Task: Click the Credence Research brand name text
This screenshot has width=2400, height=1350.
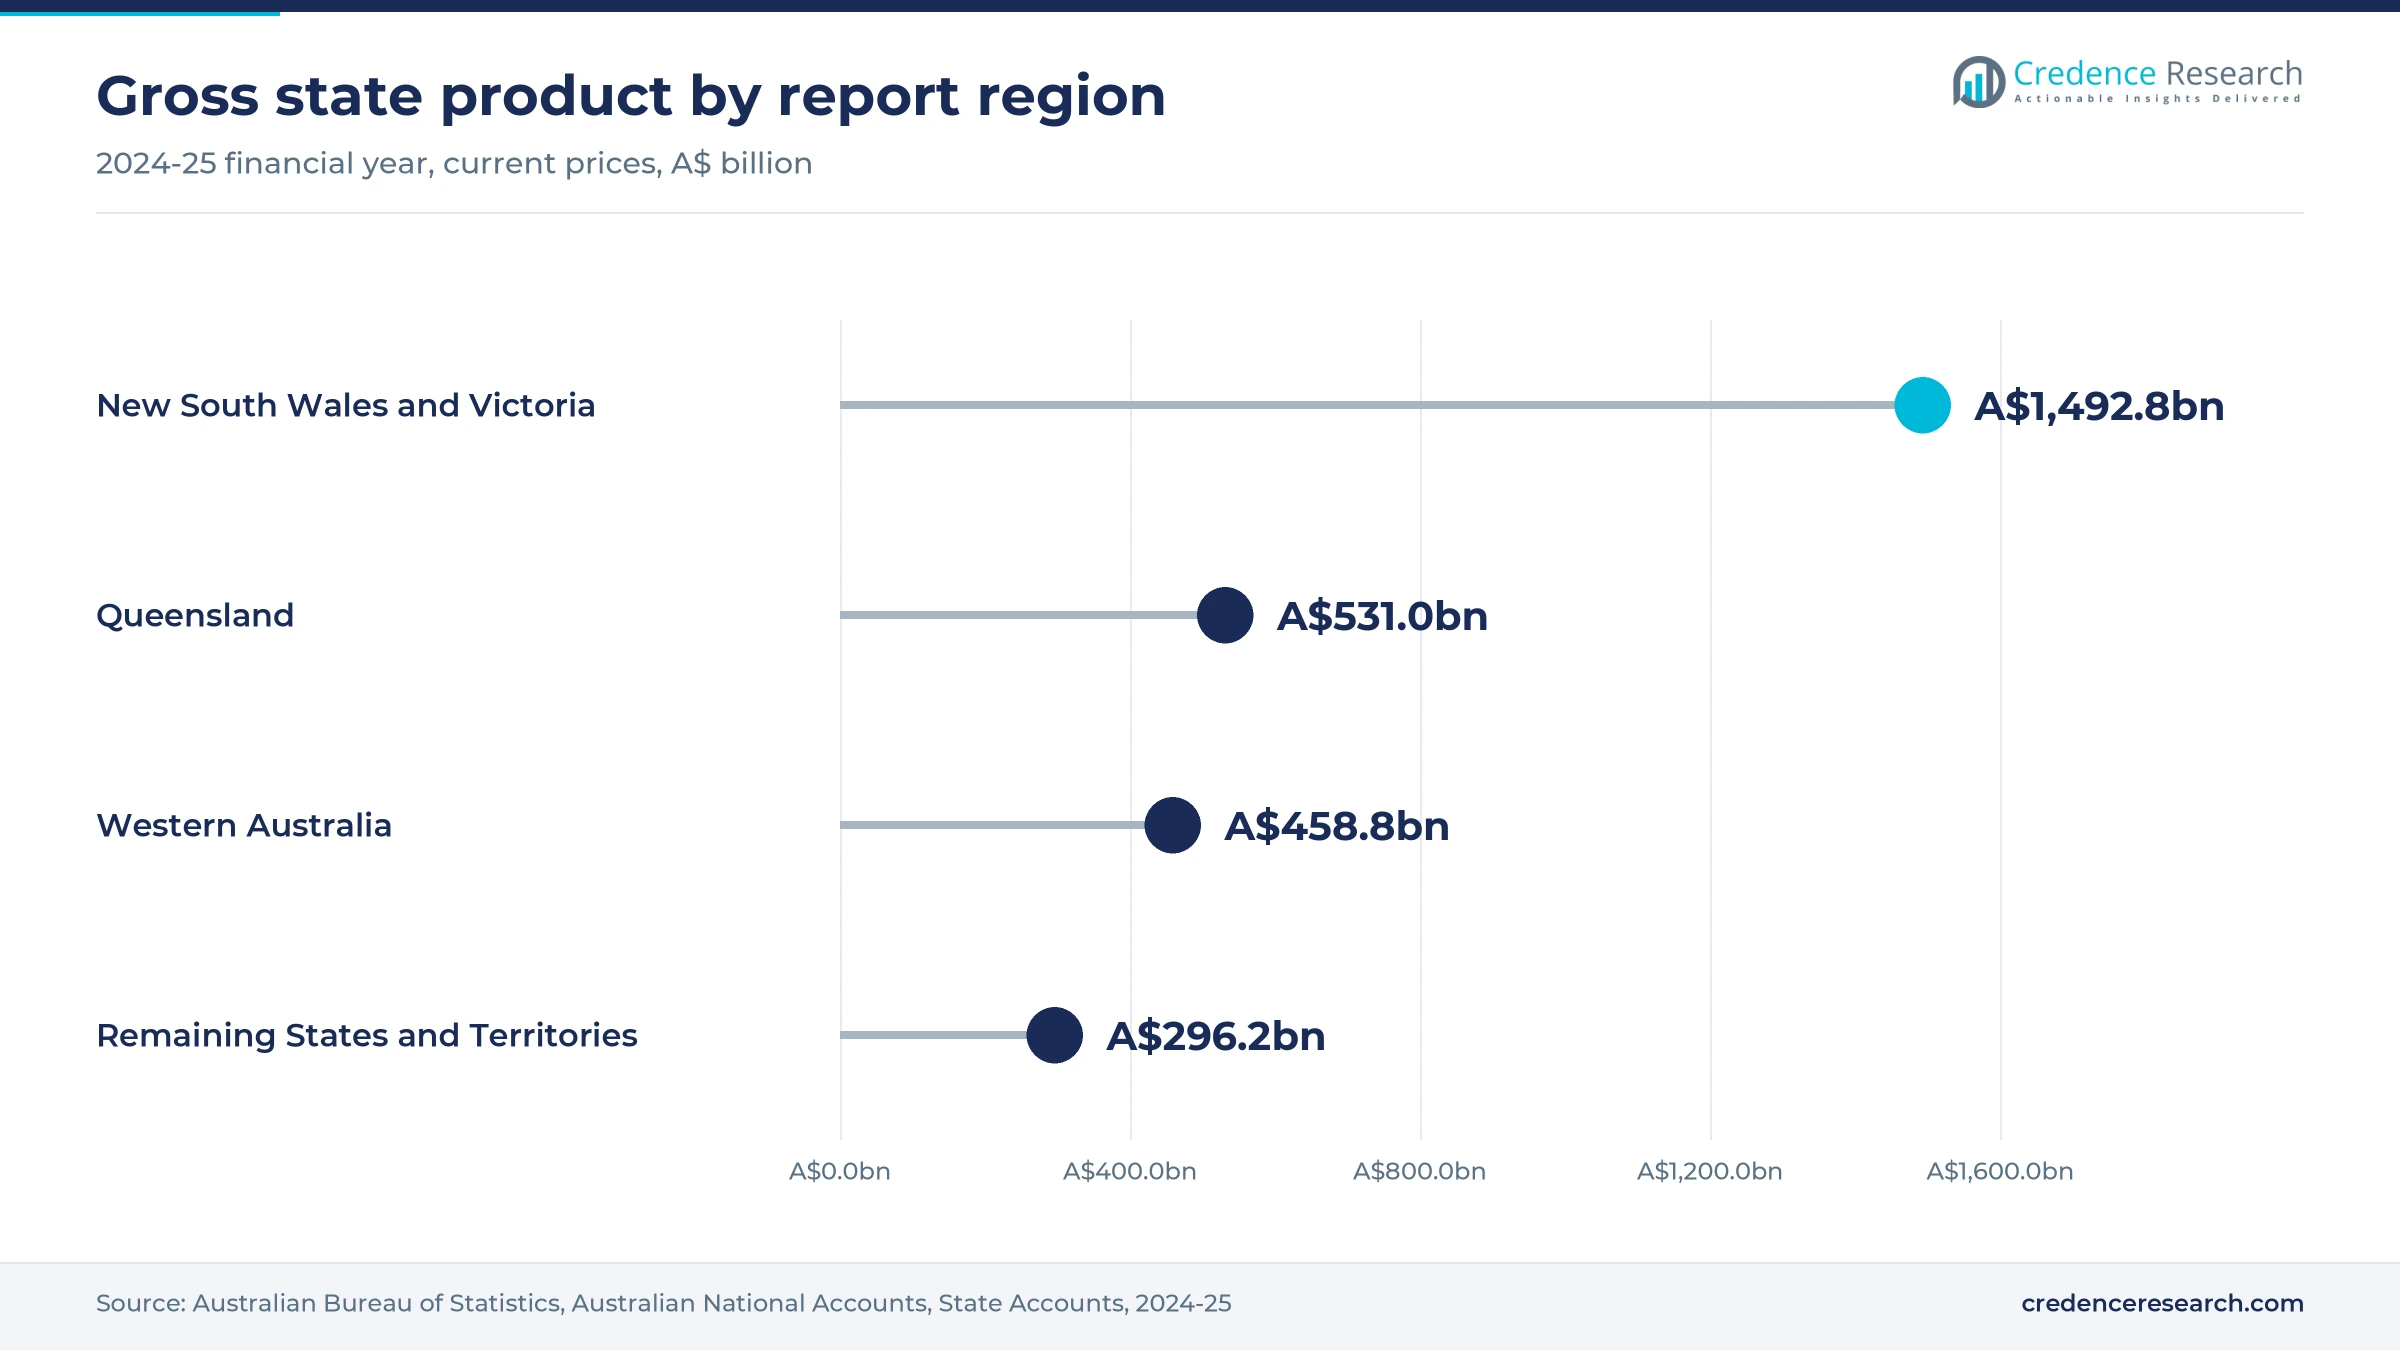Action: point(2157,73)
